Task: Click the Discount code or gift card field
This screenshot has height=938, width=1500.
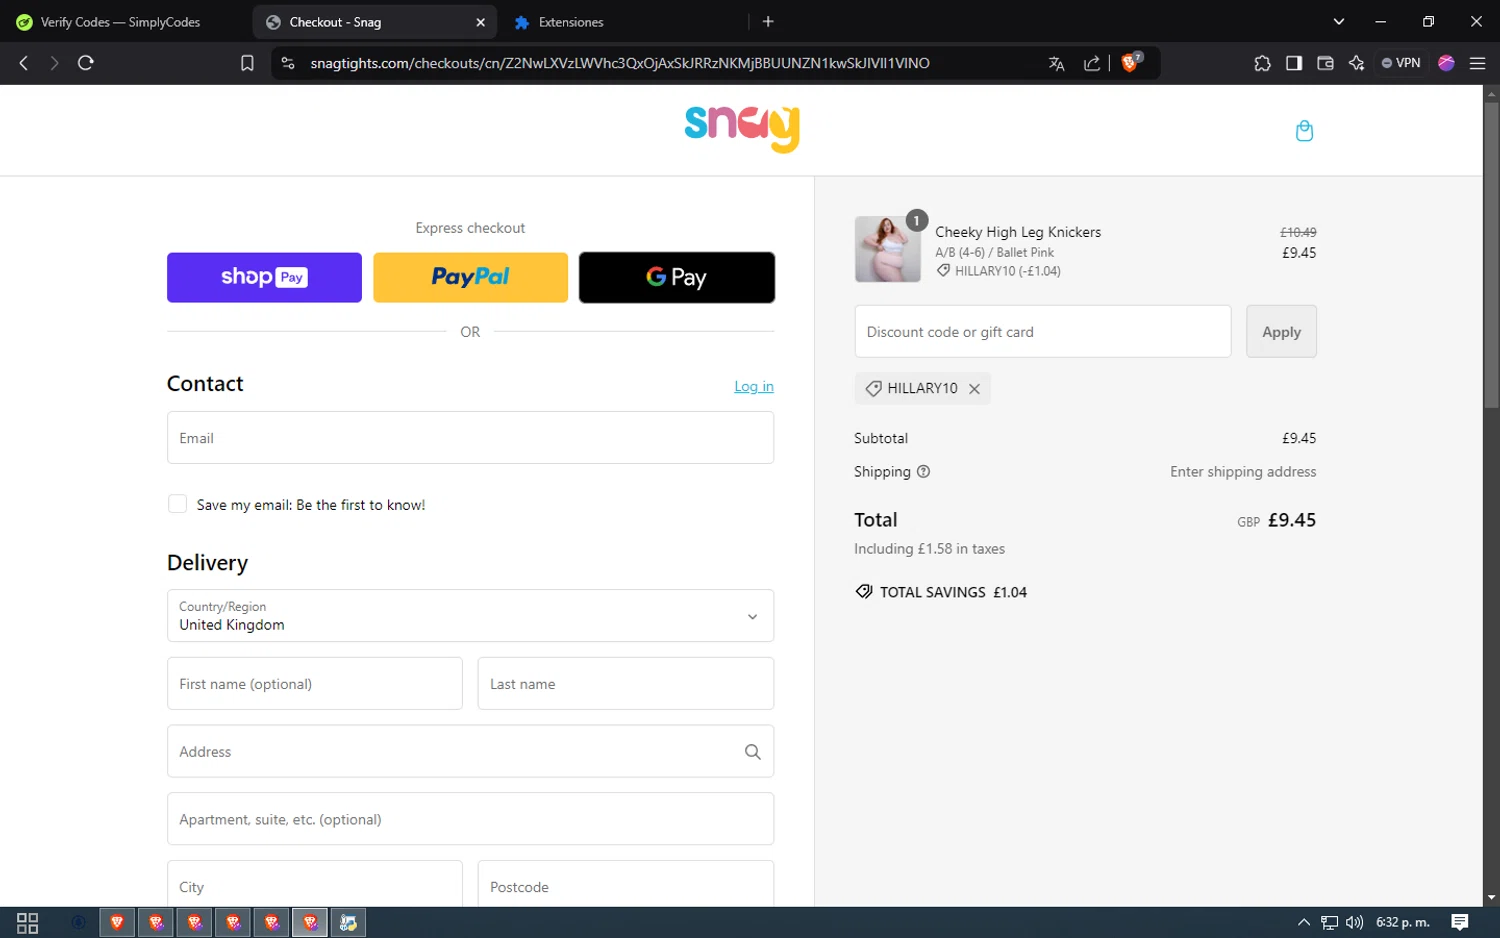Action: pos(1043,331)
